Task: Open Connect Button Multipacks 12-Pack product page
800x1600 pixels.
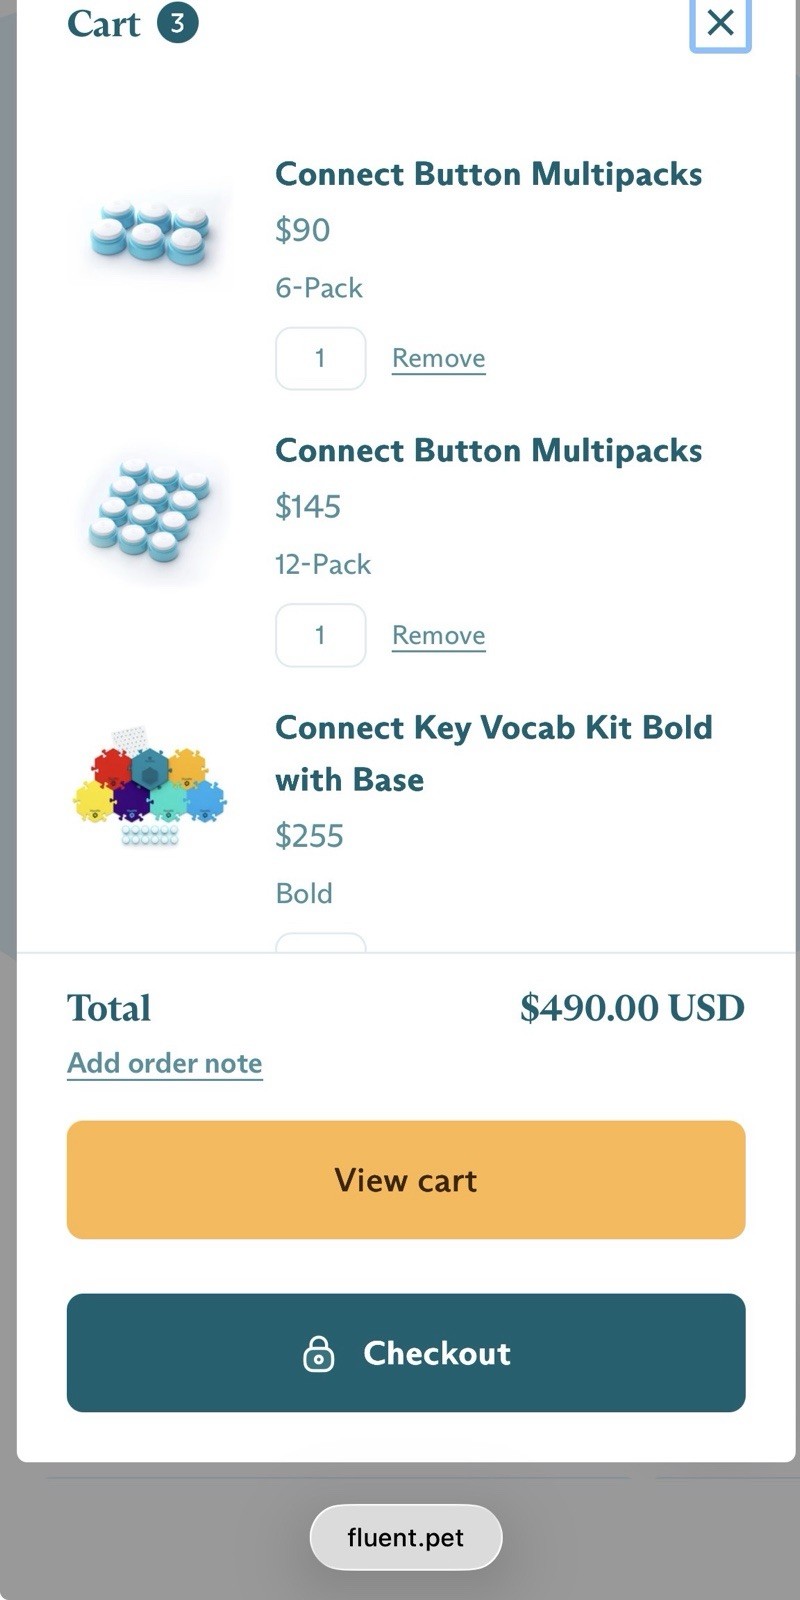Action: (x=489, y=450)
